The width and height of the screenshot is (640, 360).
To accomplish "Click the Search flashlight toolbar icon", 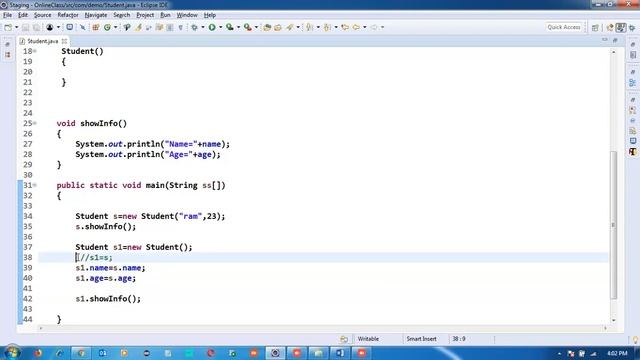I will coord(289,27).
